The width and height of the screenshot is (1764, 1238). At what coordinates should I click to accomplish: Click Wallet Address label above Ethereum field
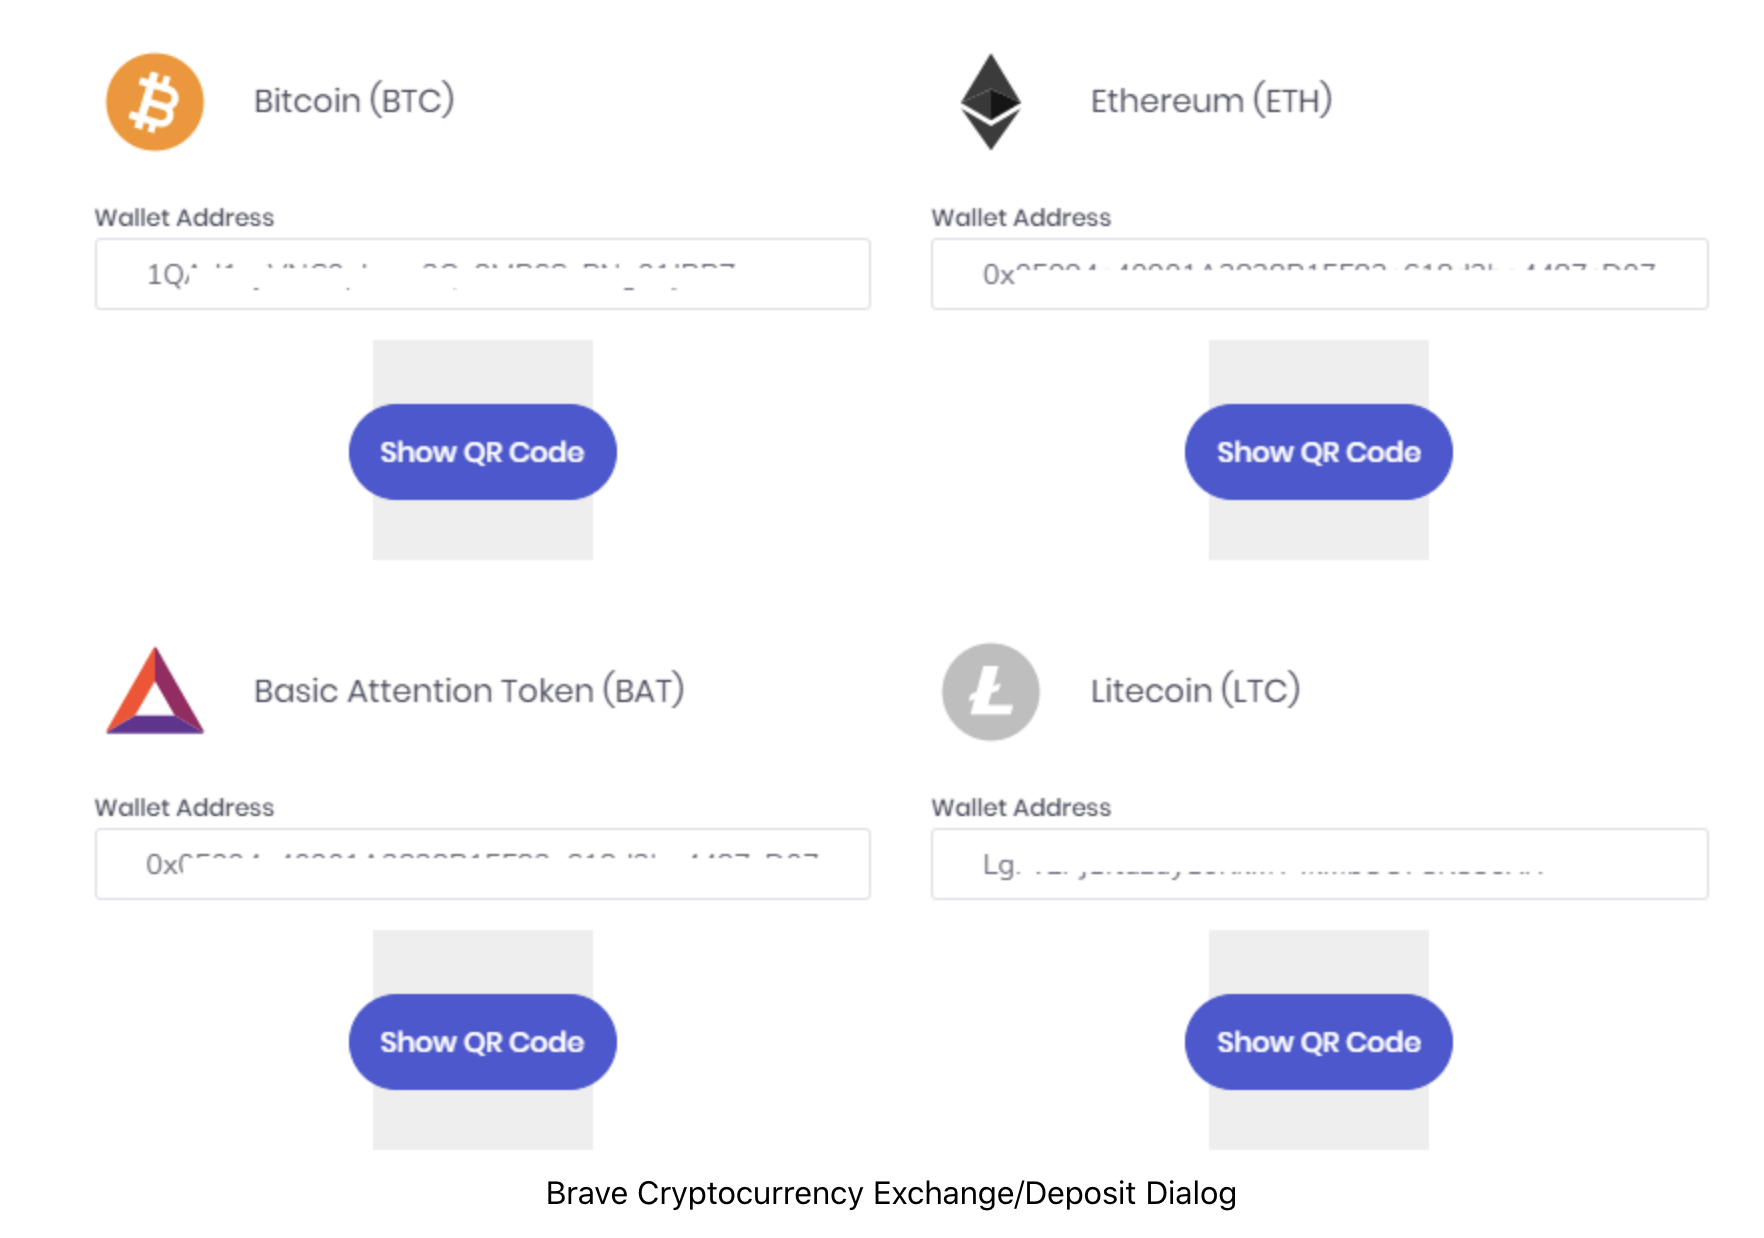tap(1021, 217)
